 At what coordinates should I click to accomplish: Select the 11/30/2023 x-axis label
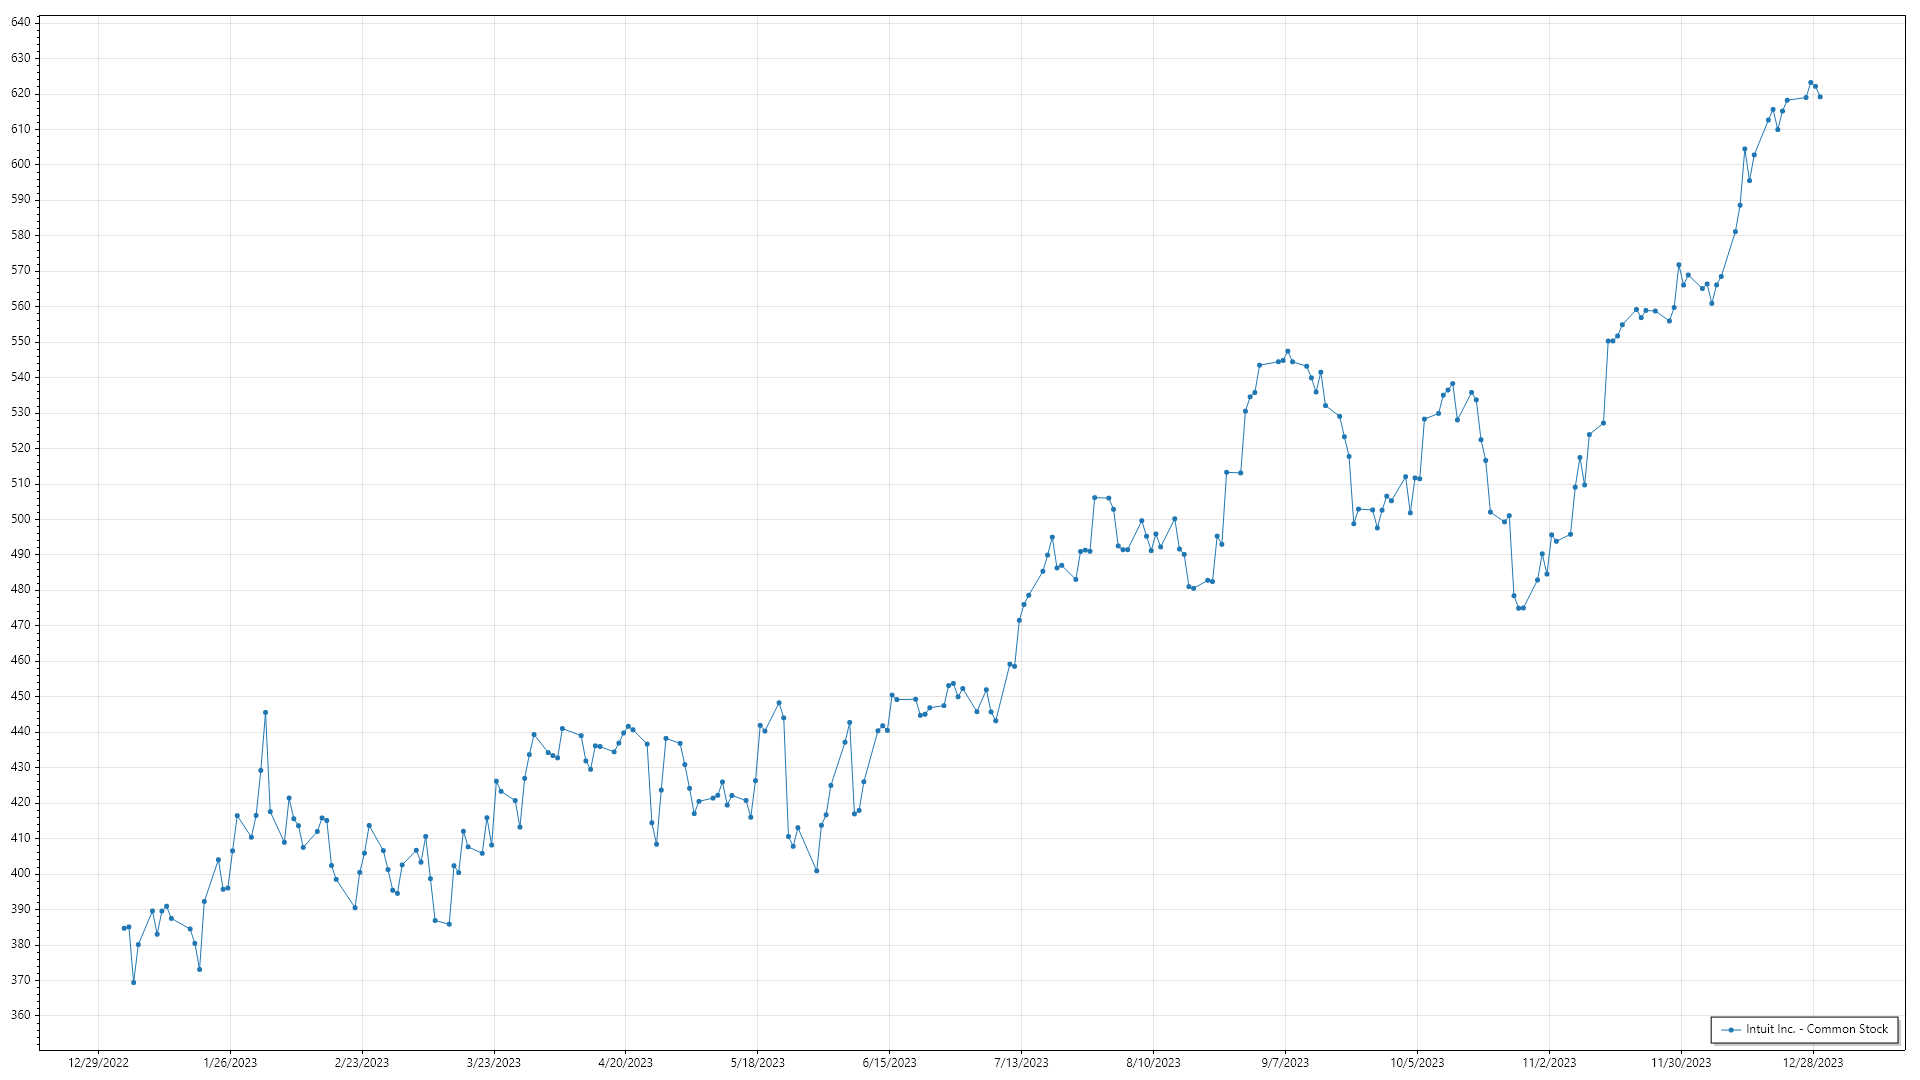1681,1063
